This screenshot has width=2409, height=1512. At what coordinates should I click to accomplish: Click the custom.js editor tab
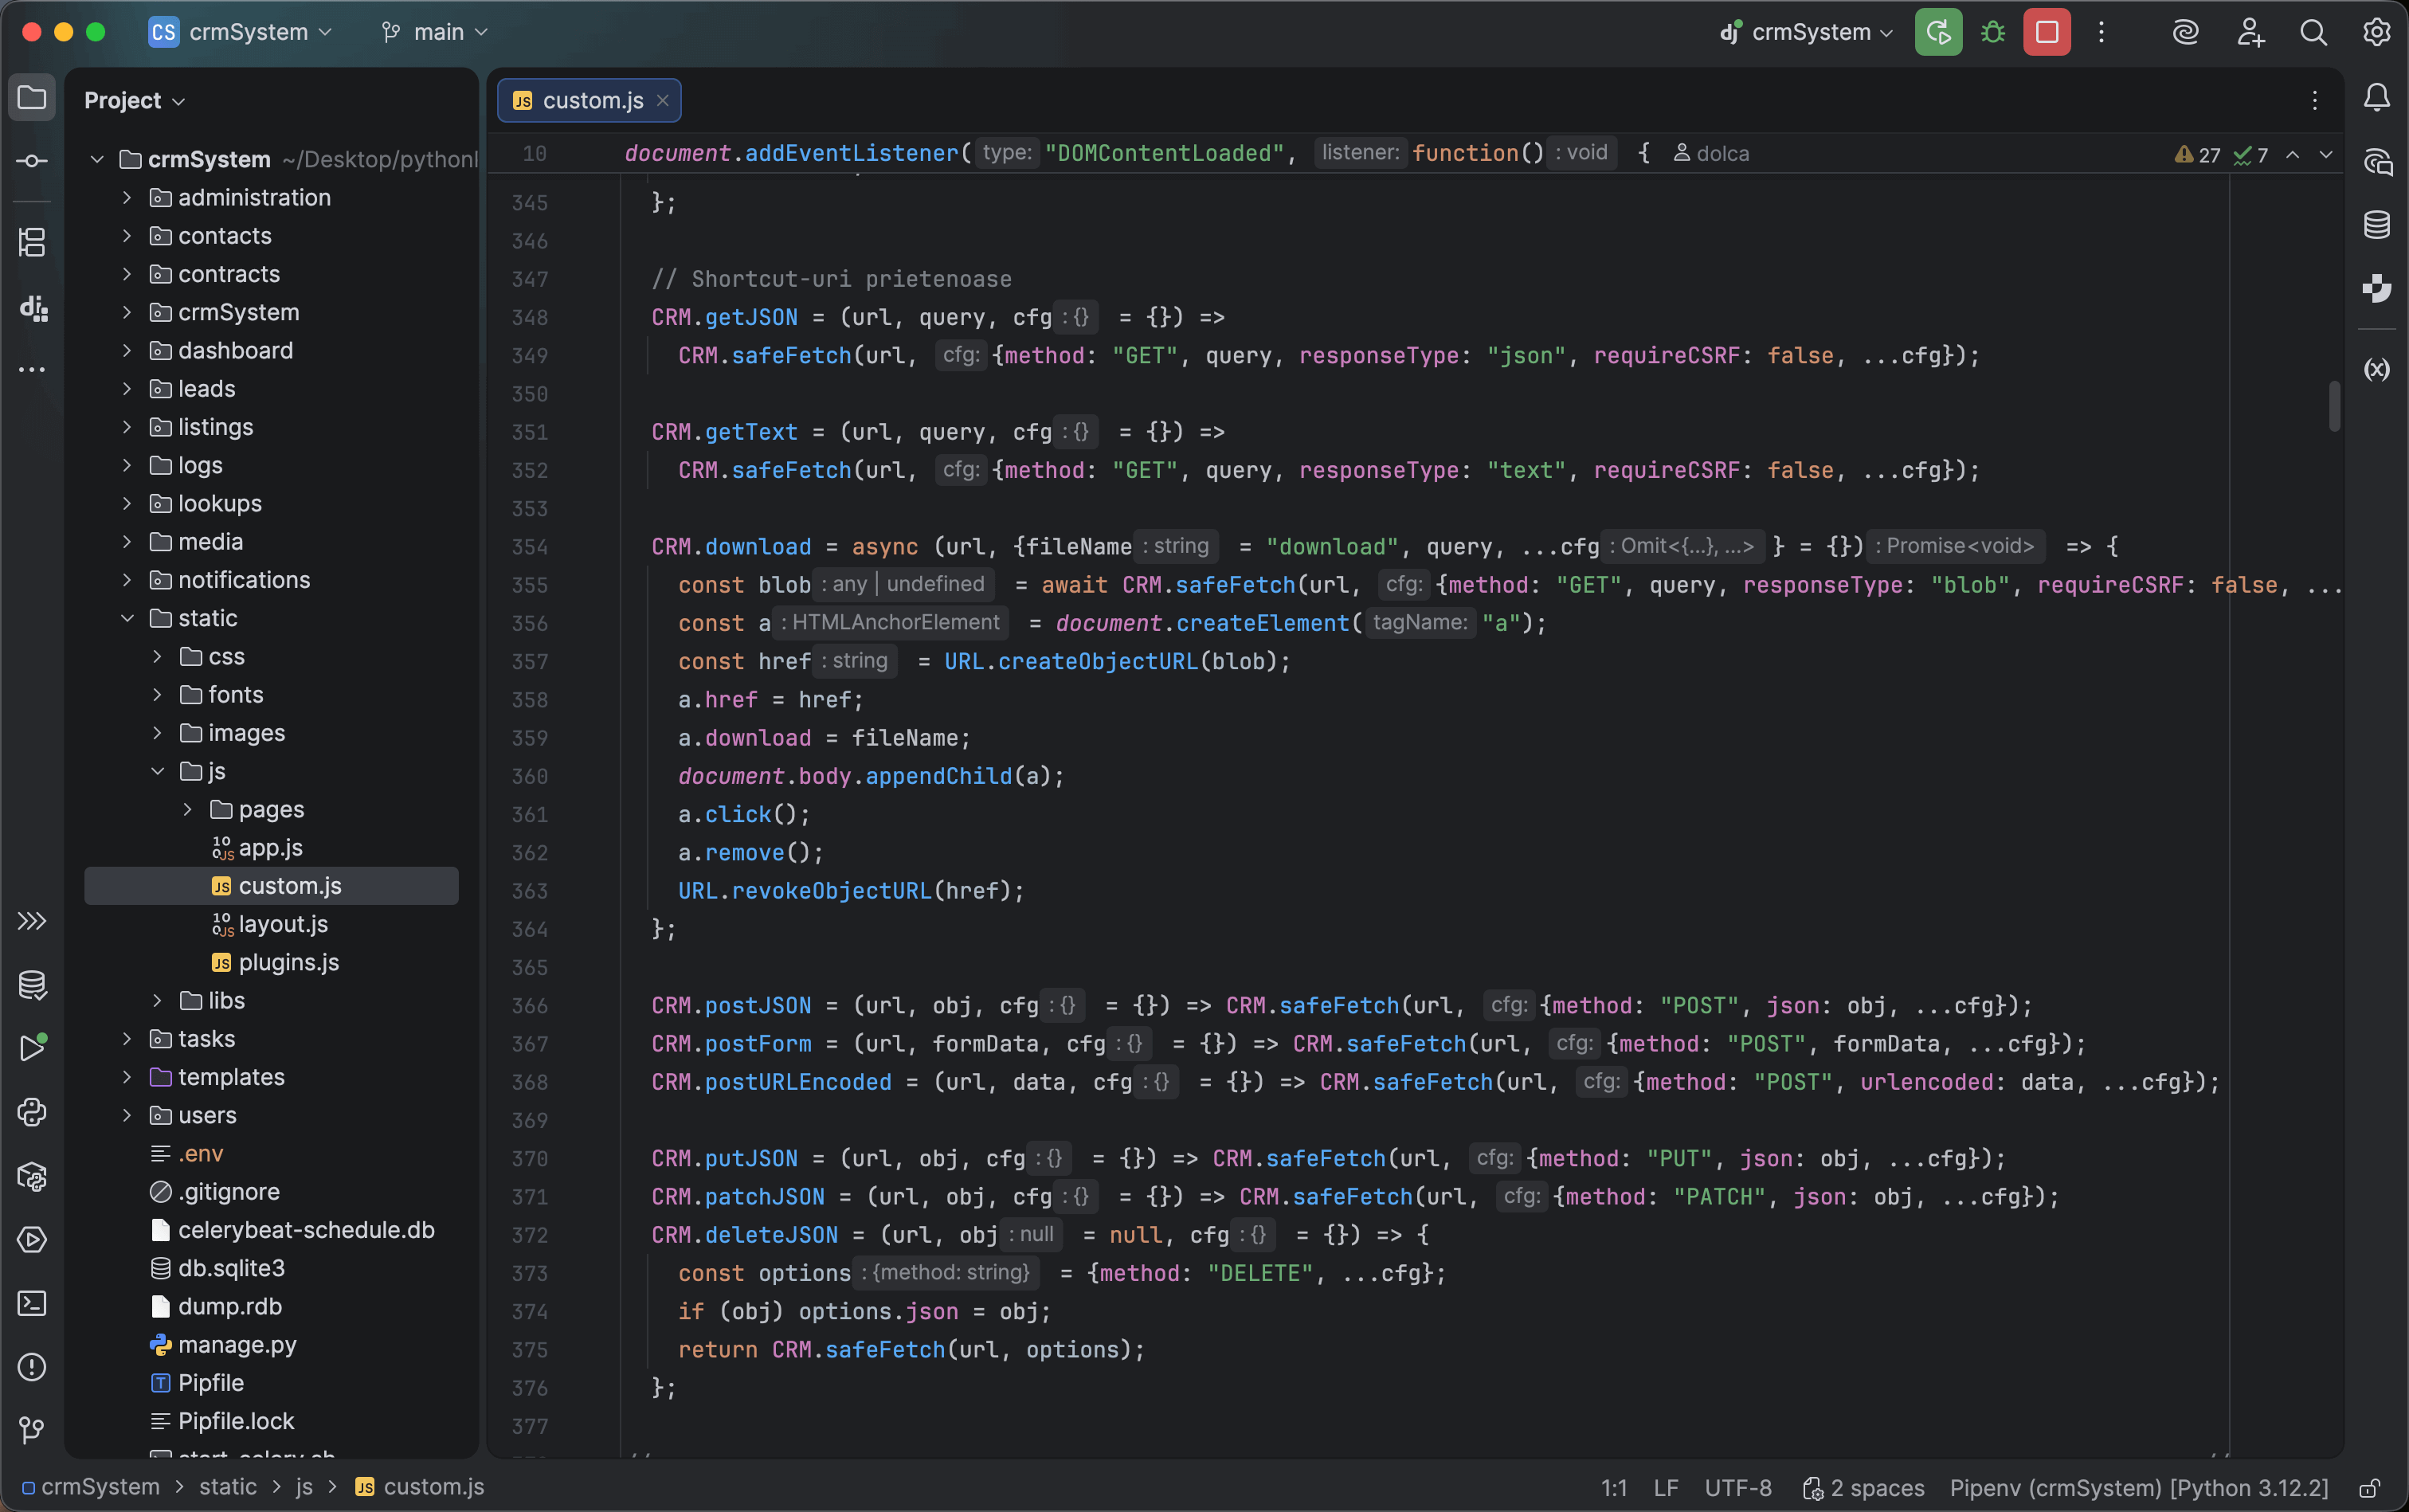click(589, 100)
